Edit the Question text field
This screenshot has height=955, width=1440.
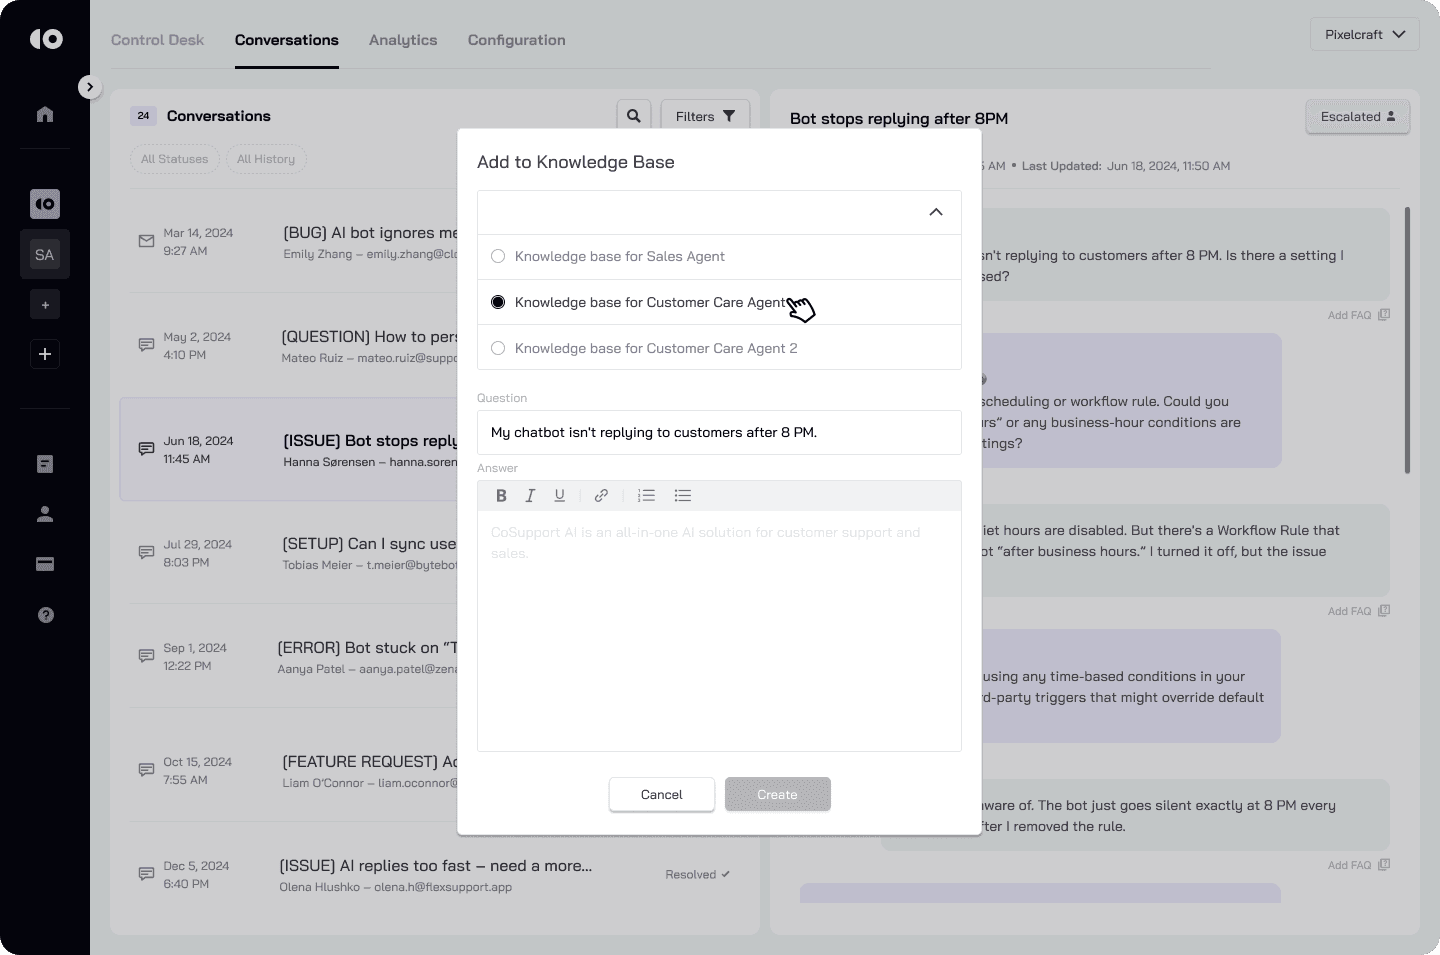(x=719, y=432)
